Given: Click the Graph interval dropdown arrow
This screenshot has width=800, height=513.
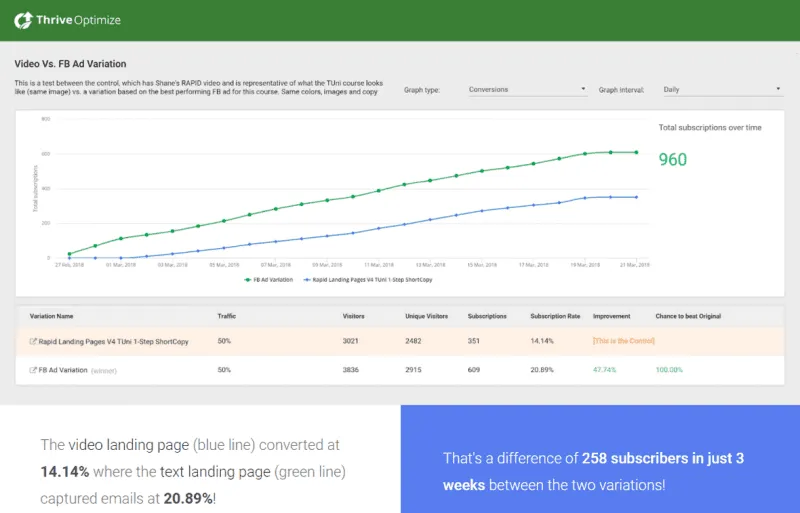Looking at the screenshot, I should coord(778,89).
